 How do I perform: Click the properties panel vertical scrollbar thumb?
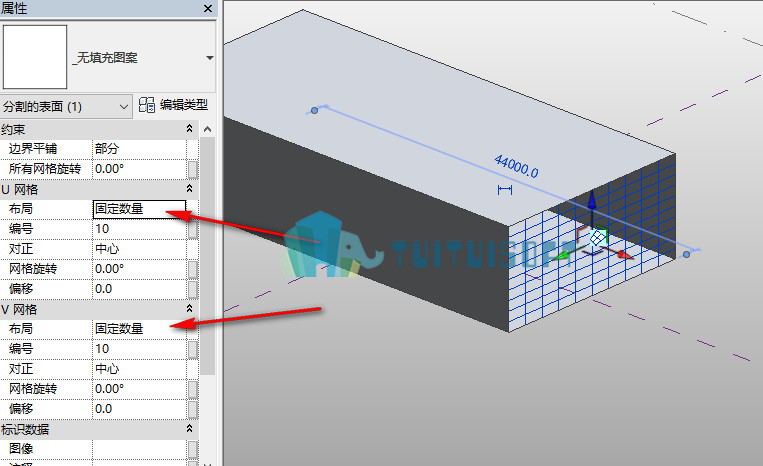coord(207,255)
